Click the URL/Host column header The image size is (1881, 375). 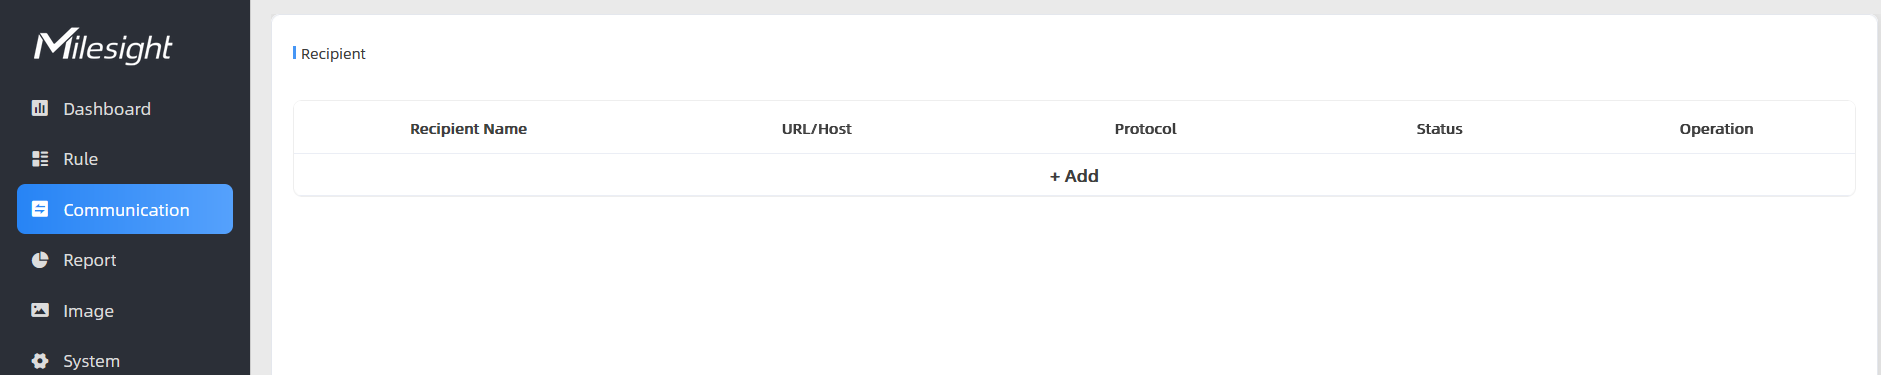coord(816,129)
